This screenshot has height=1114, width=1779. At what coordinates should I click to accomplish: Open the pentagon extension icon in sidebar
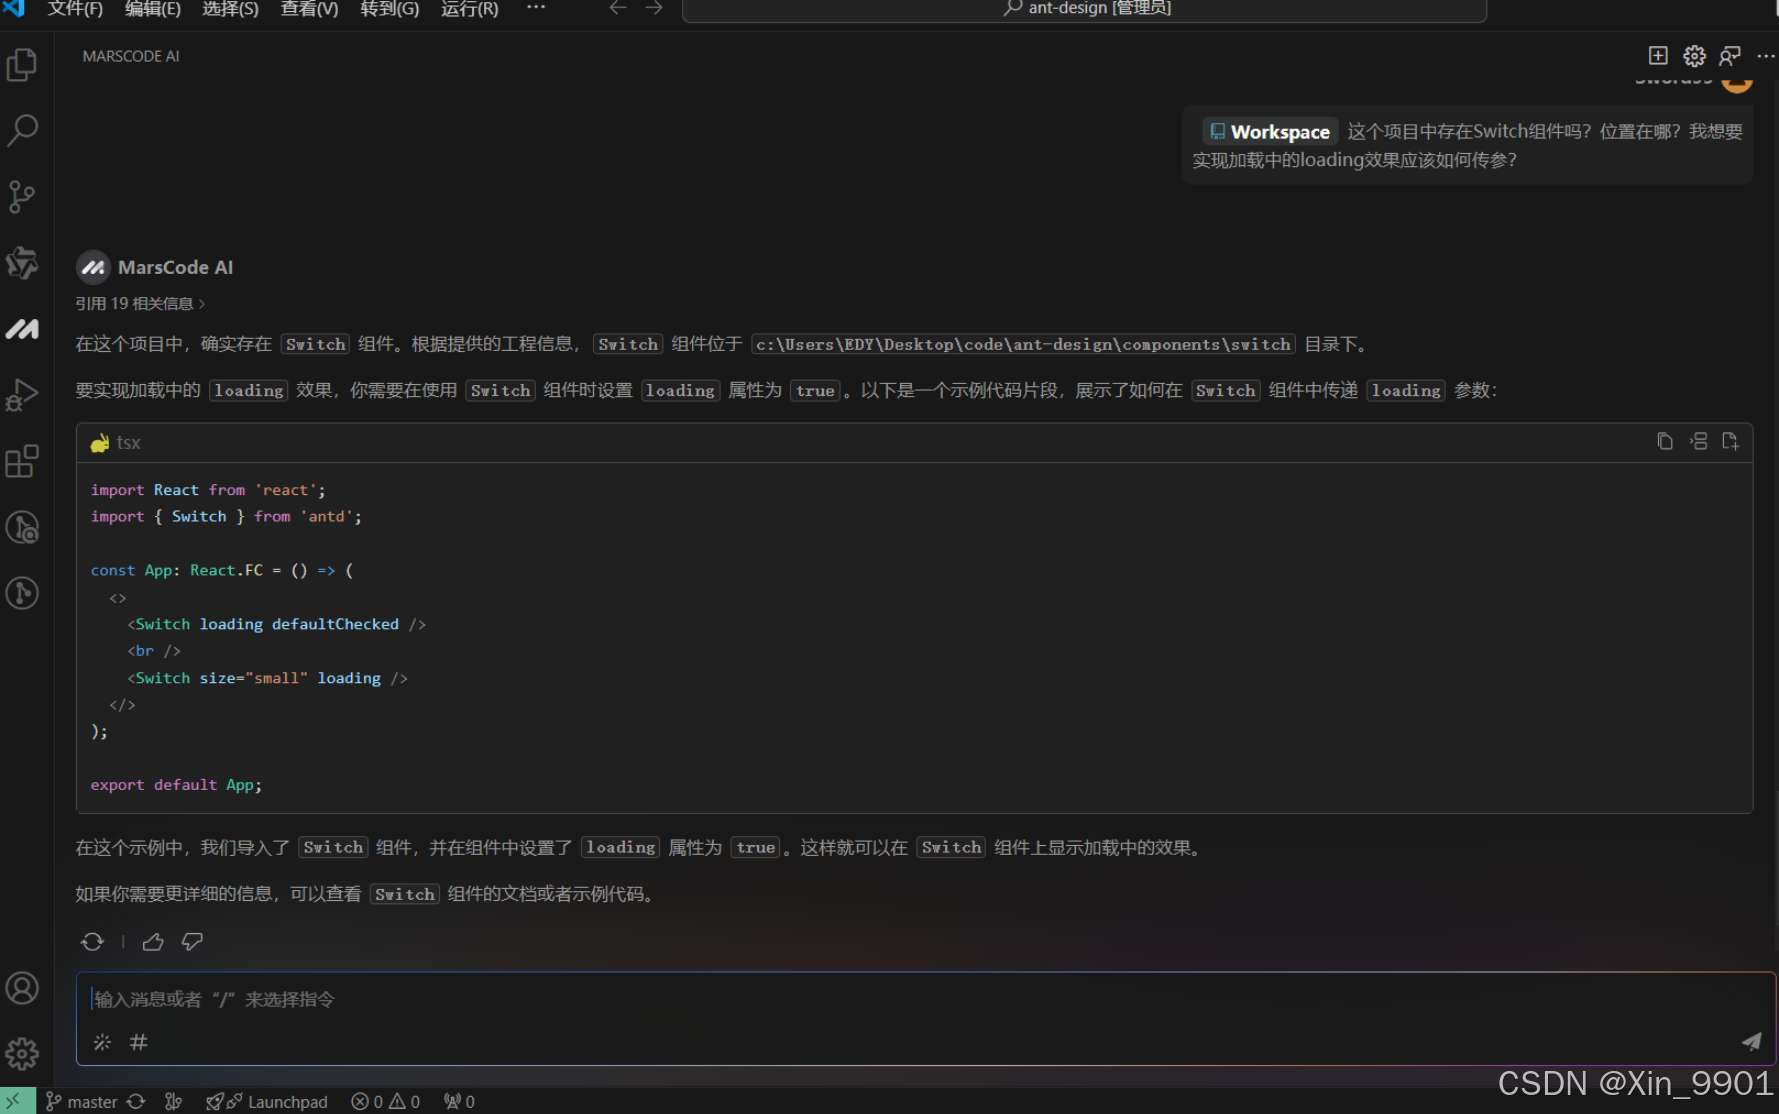point(22,263)
